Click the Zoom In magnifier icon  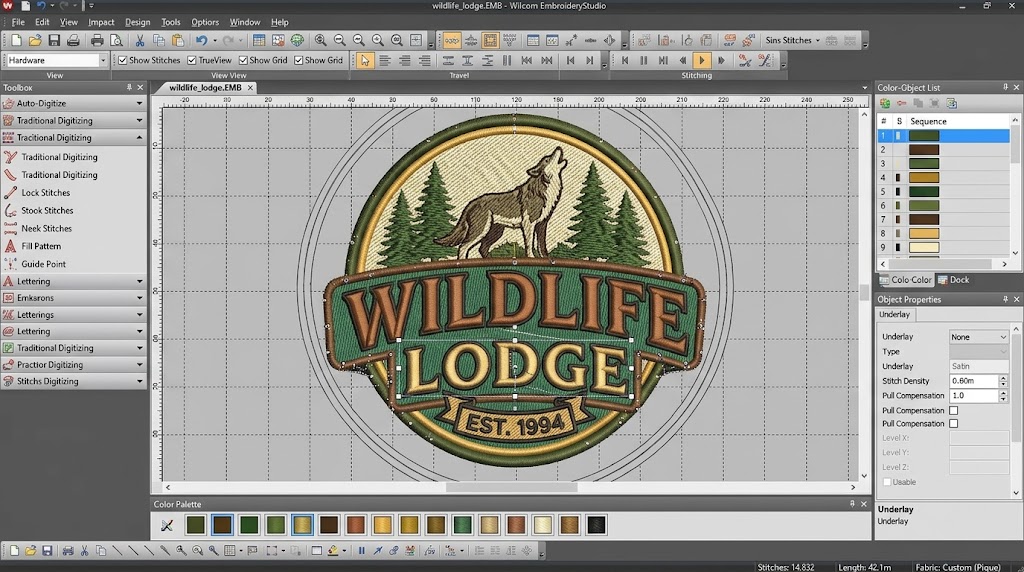(x=321, y=40)
